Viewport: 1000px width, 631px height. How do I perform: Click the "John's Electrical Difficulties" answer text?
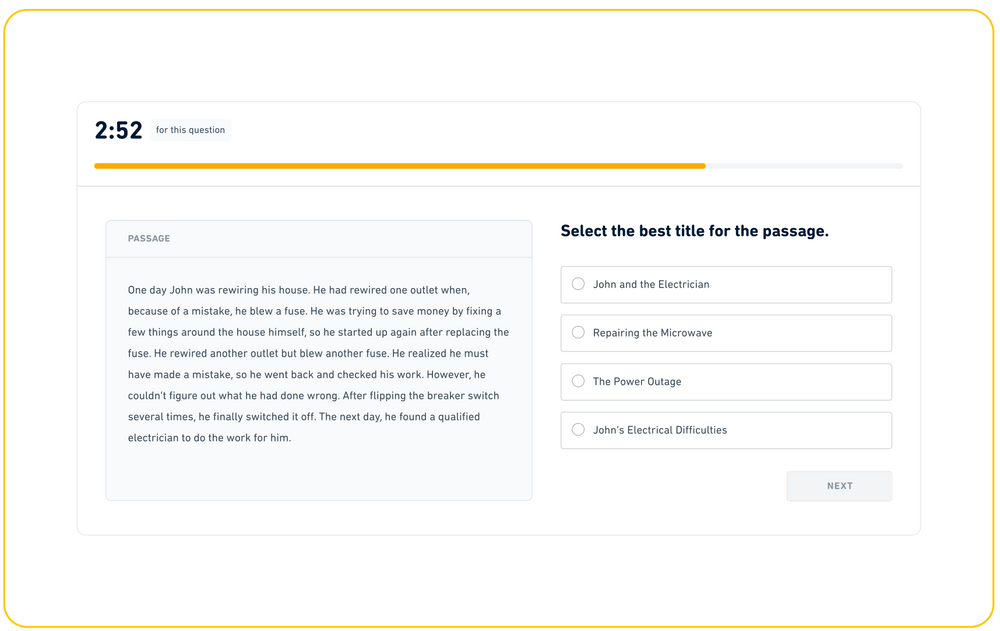point(660,430)
